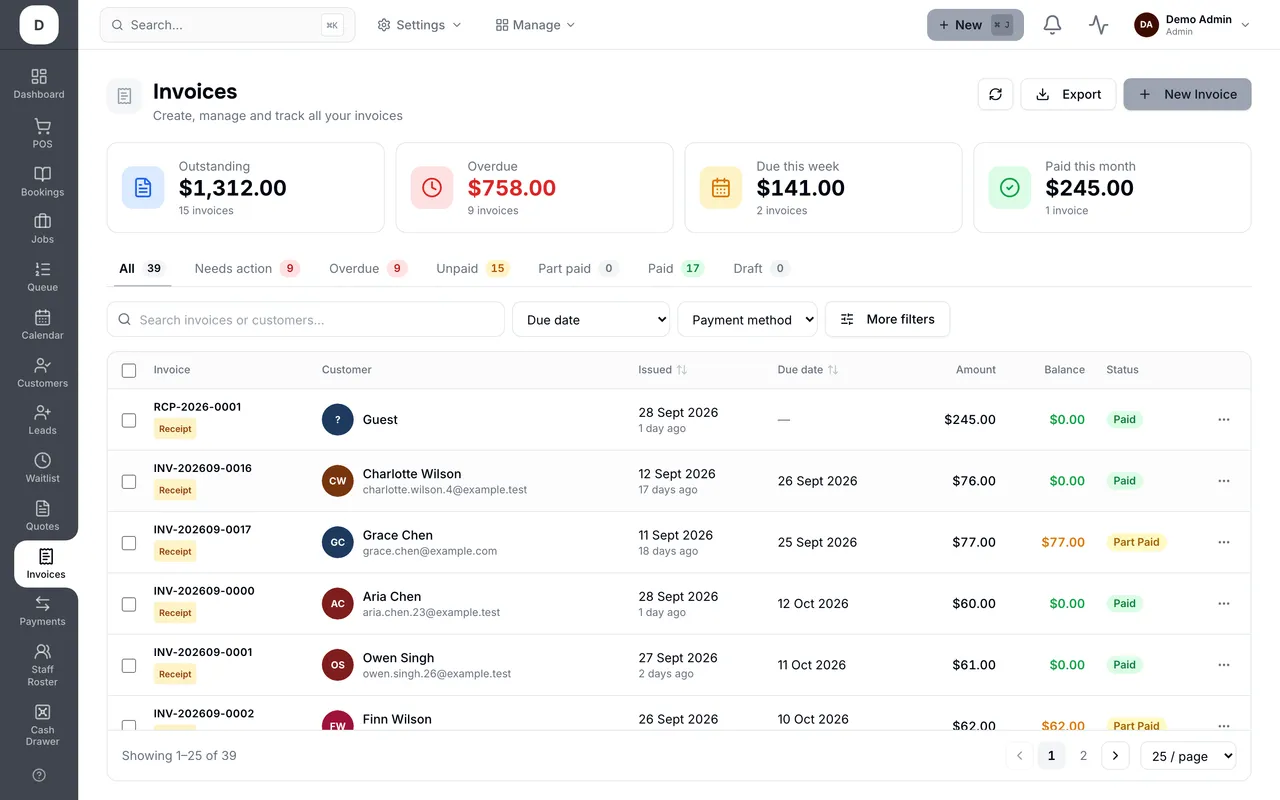1280x800 pixels.
Task: Open the notifications bell
Action: click(1052, 25)
